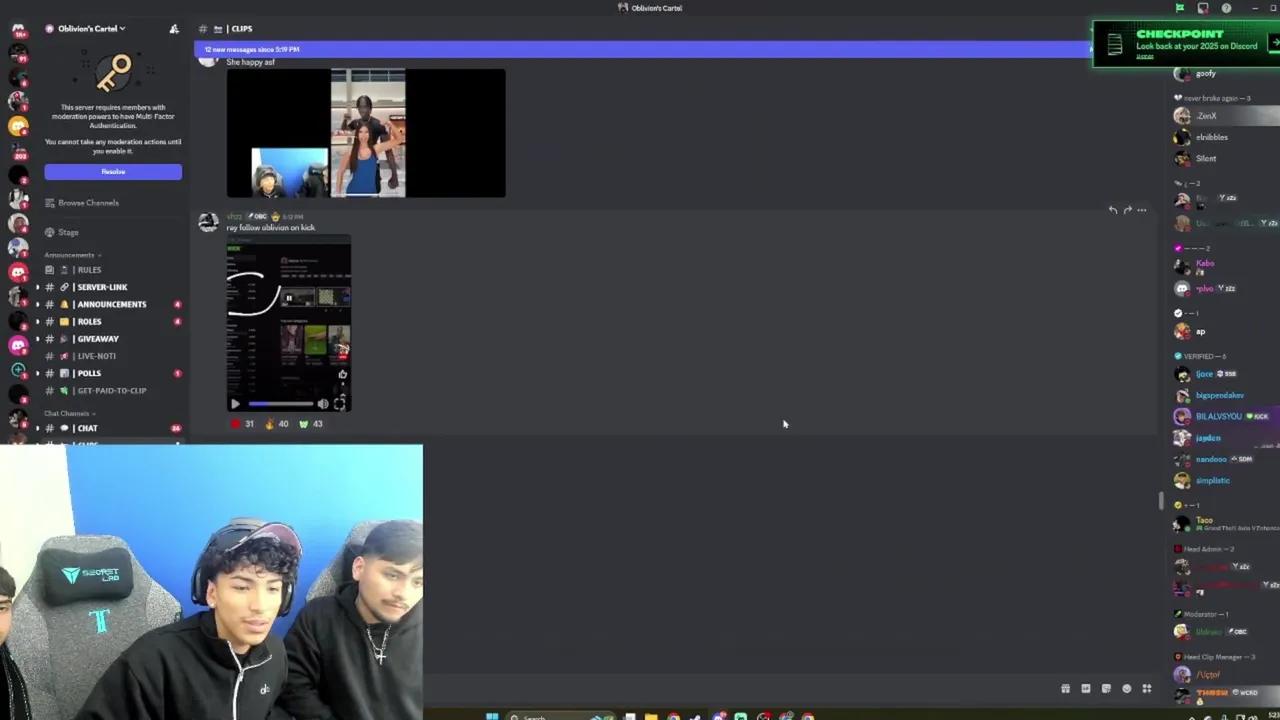
Task: Toggle the red circle reaction
Action: [x=235, y=423]
